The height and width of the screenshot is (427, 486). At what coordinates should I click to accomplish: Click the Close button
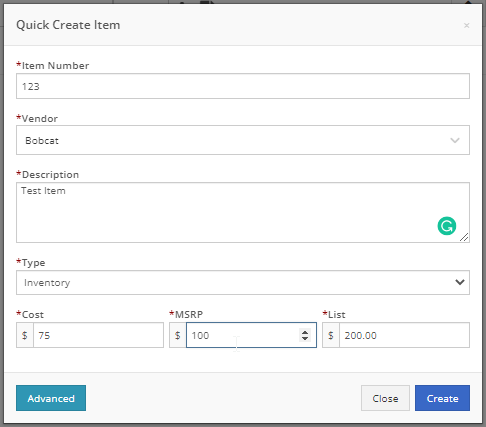click(385, 398)
